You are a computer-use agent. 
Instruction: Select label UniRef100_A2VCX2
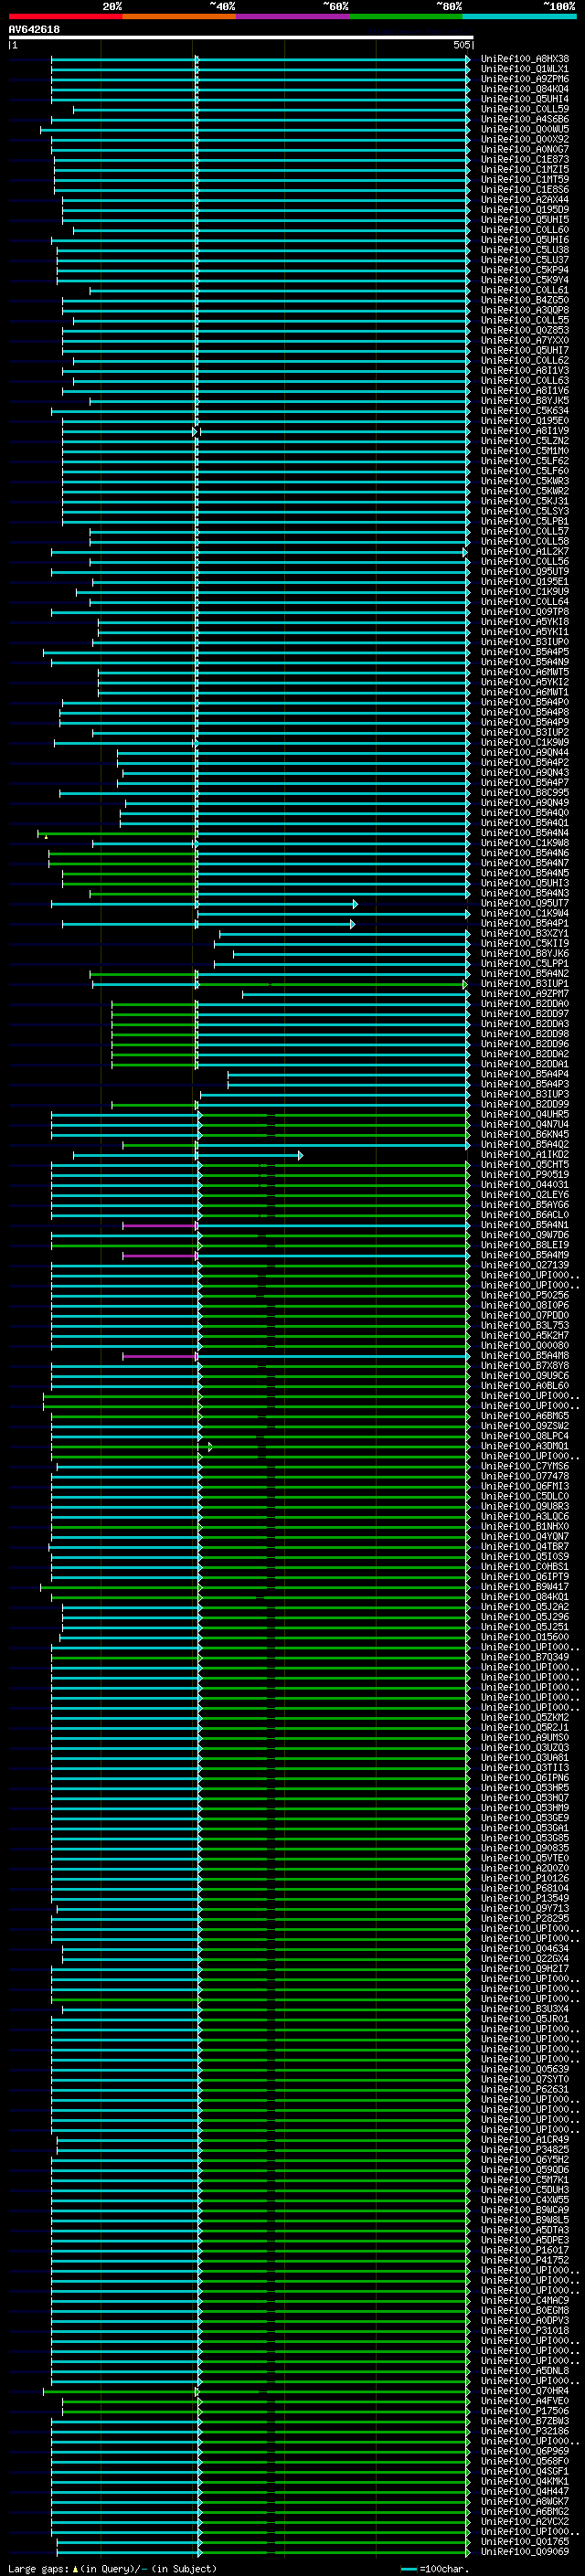(525, 2521)
